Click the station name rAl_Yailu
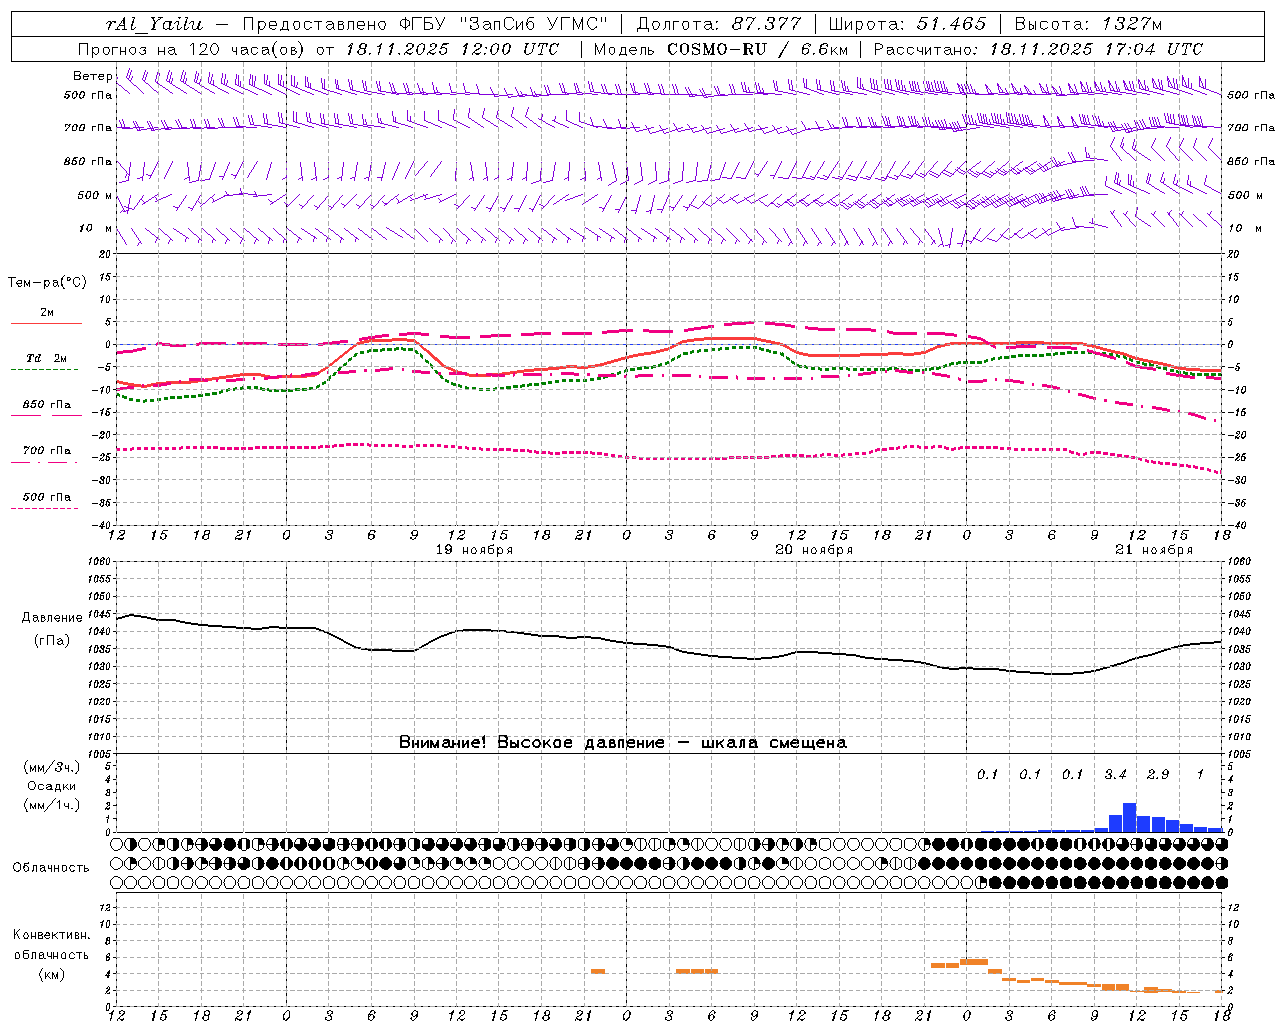 click(x=154, y=24)
